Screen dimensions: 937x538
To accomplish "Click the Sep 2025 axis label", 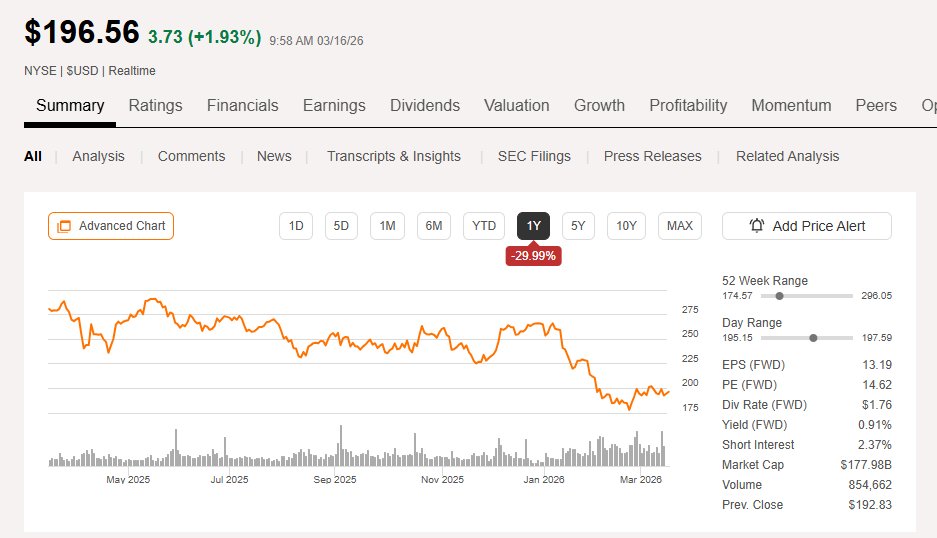I will [x=335, y=479].
